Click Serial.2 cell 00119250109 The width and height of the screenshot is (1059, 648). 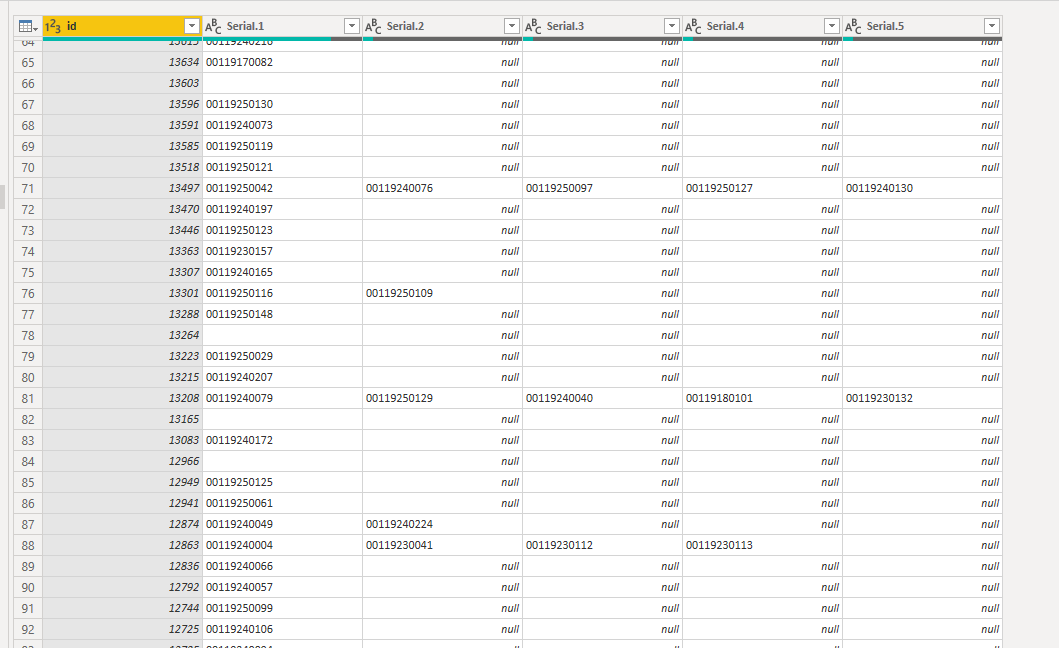442,293
